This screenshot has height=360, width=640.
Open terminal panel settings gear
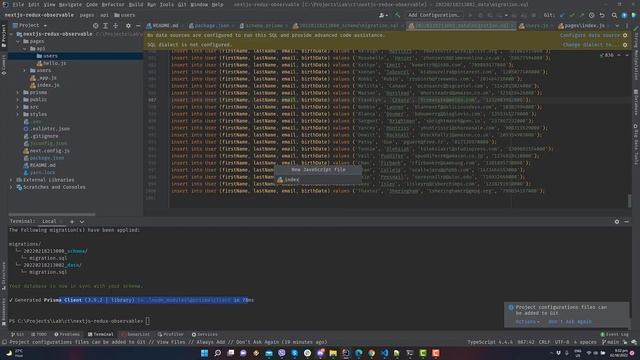click(616, 222)
